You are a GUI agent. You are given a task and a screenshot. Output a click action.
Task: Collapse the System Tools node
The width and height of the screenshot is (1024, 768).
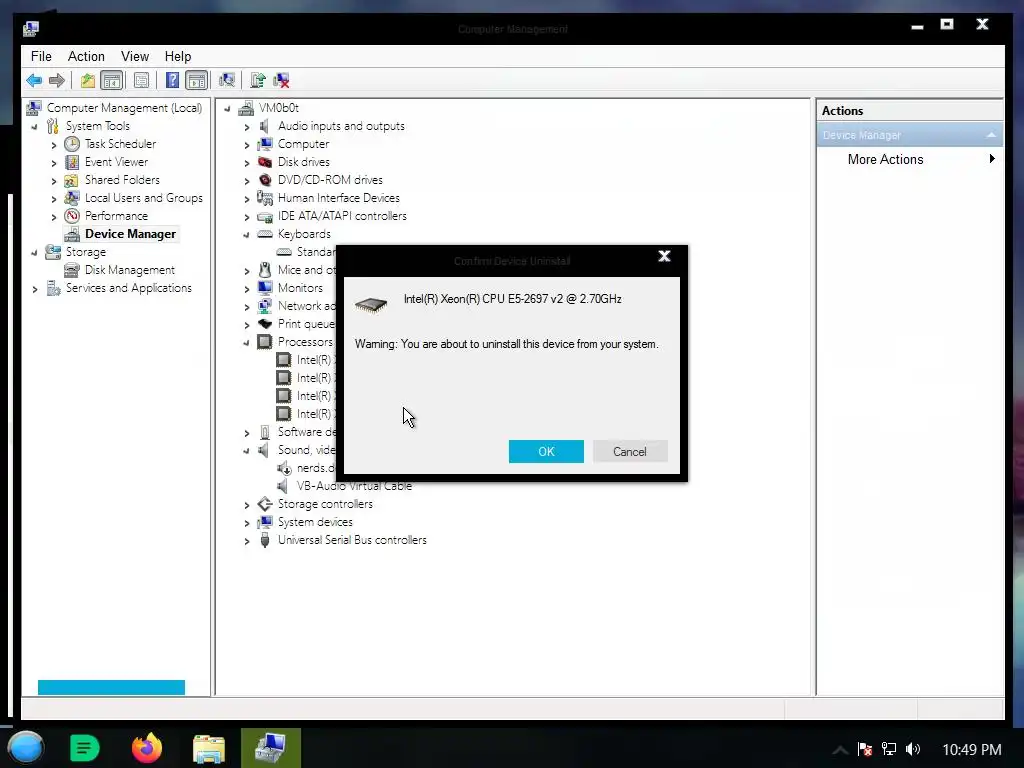coord(35,127)
